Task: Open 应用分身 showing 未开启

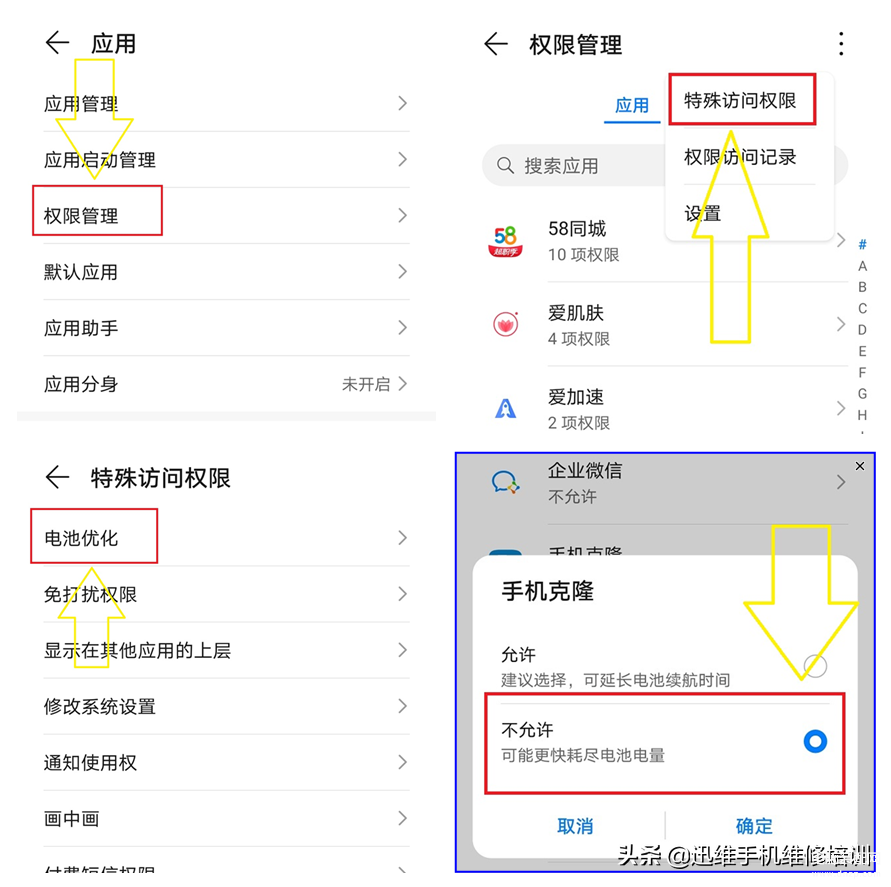Action: [x=226, y=384]
